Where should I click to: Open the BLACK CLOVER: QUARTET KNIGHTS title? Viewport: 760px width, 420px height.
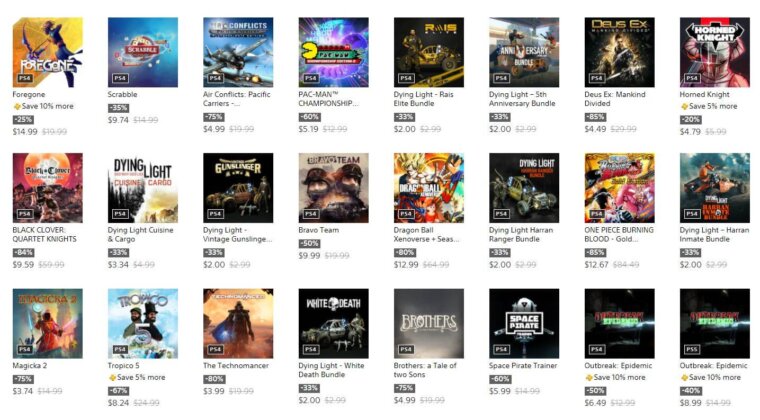[x=44, y=234]
